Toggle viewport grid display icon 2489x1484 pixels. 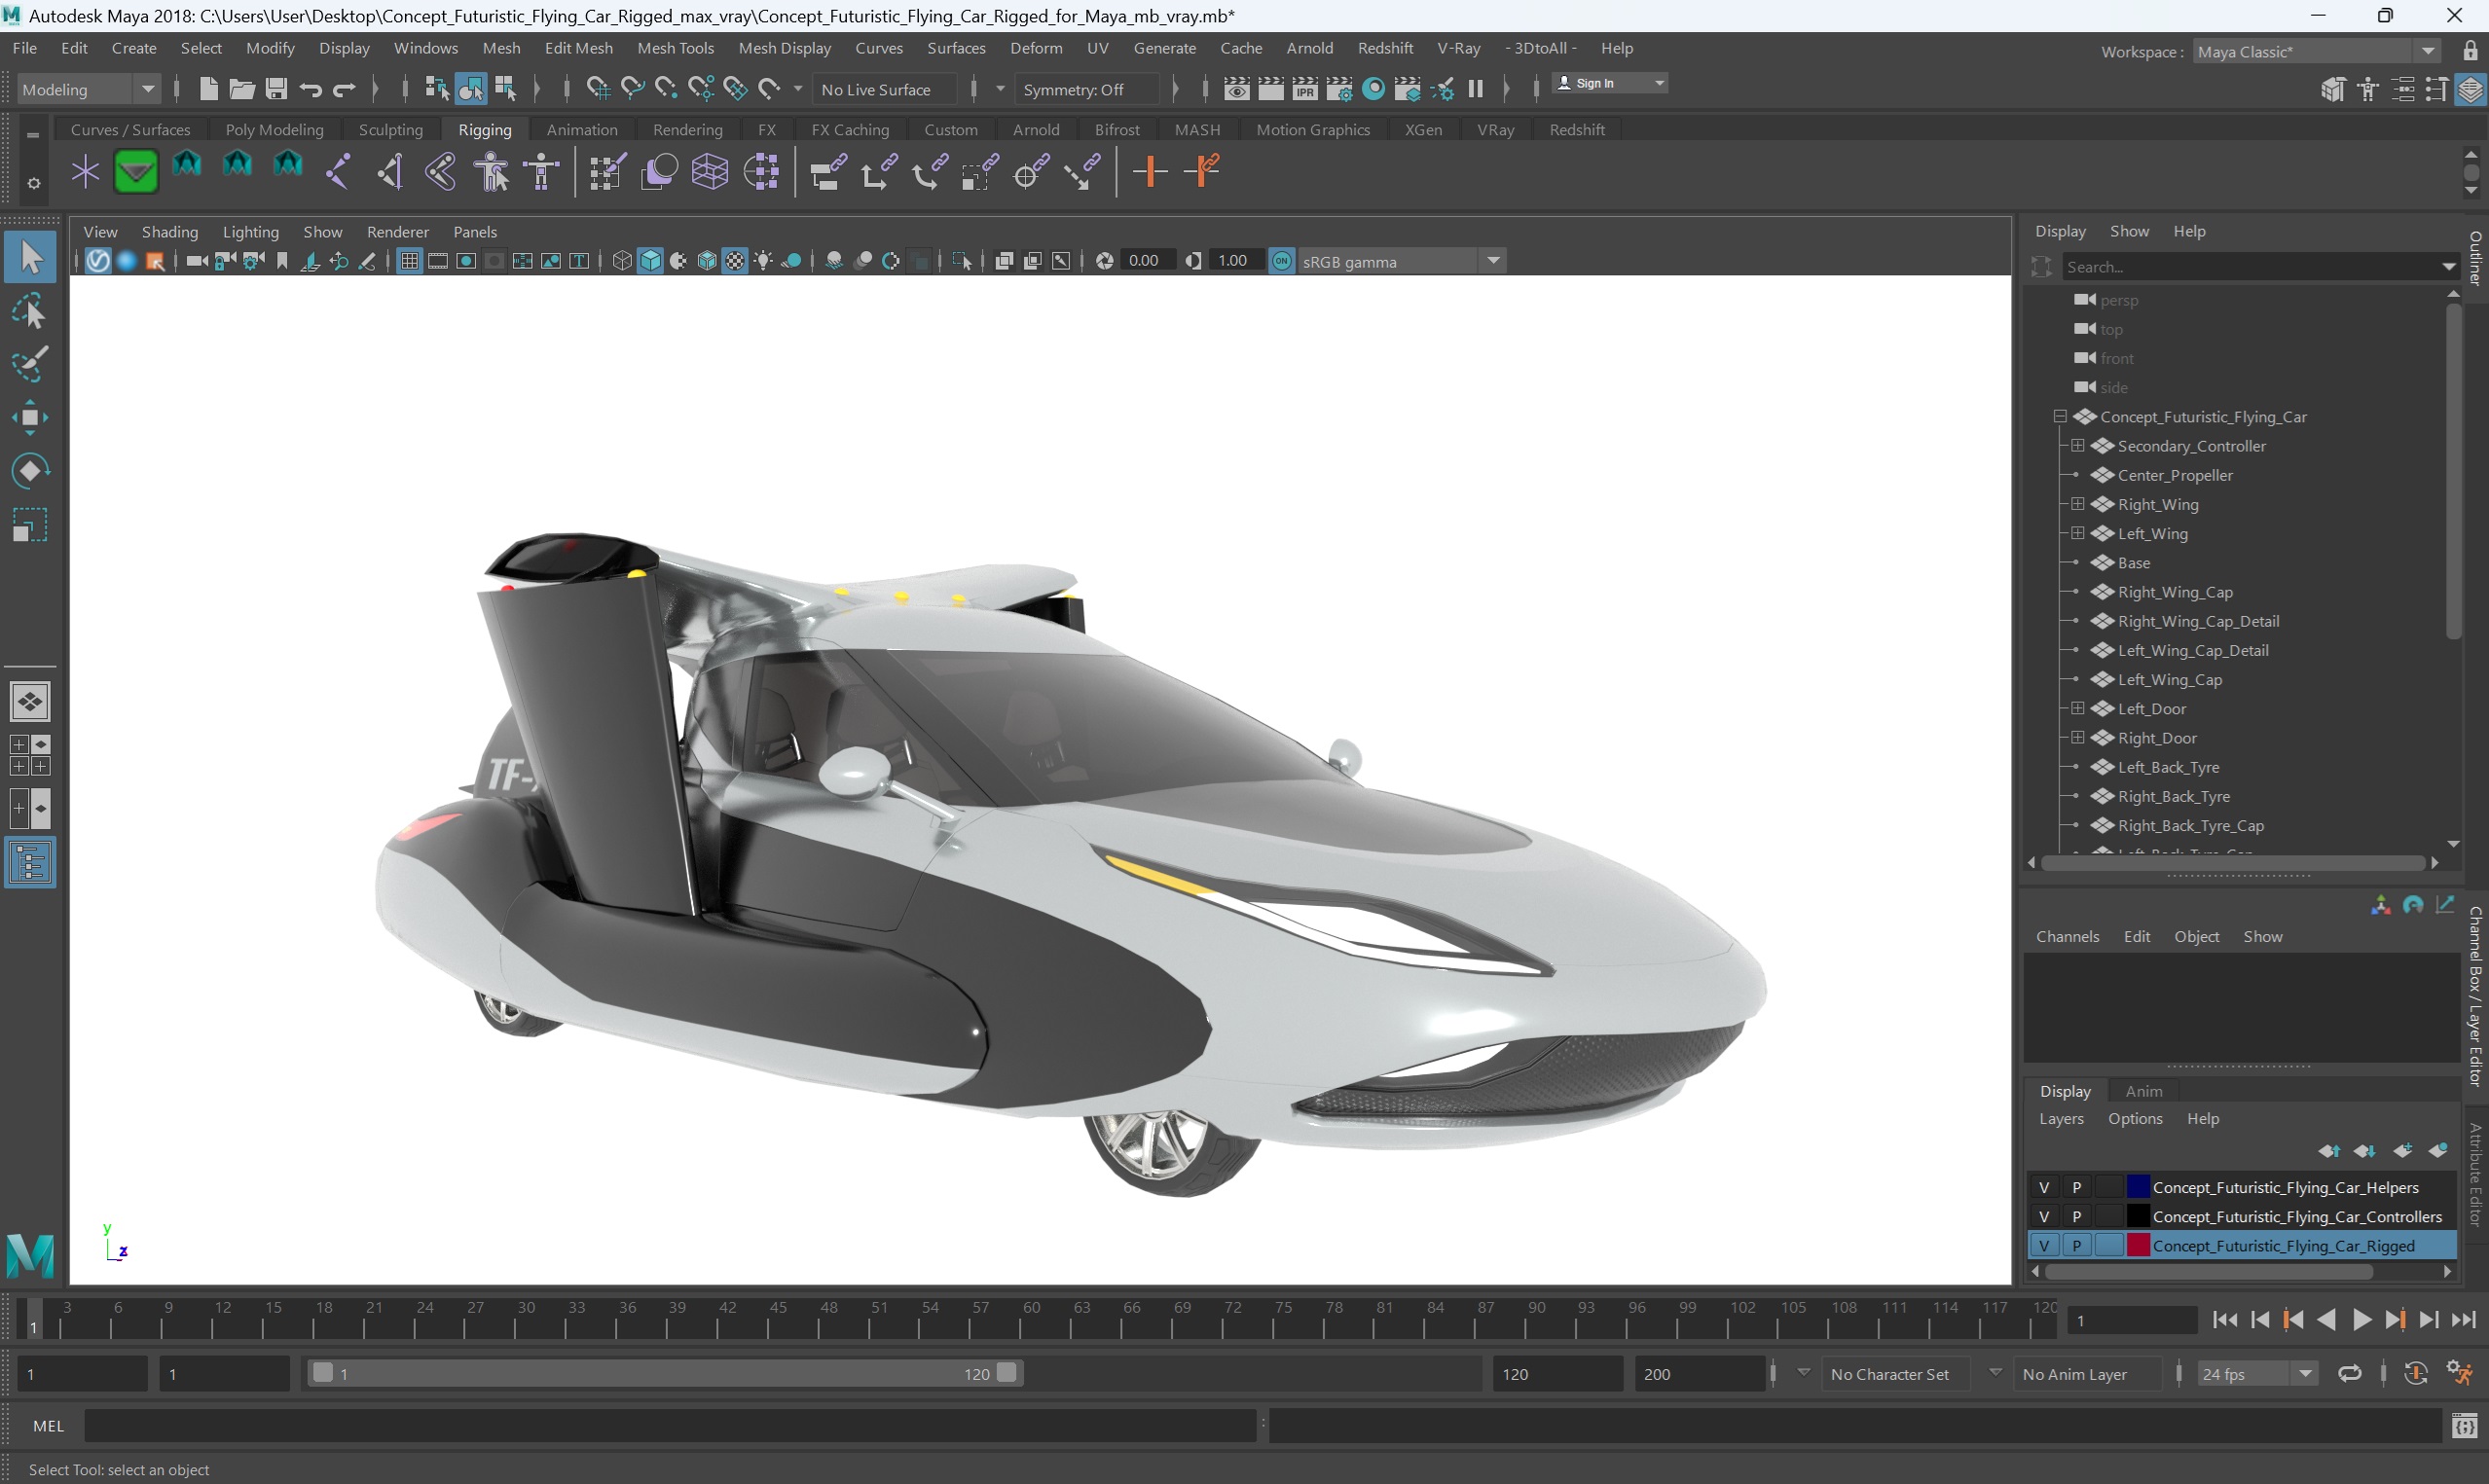tap(409, 261)
